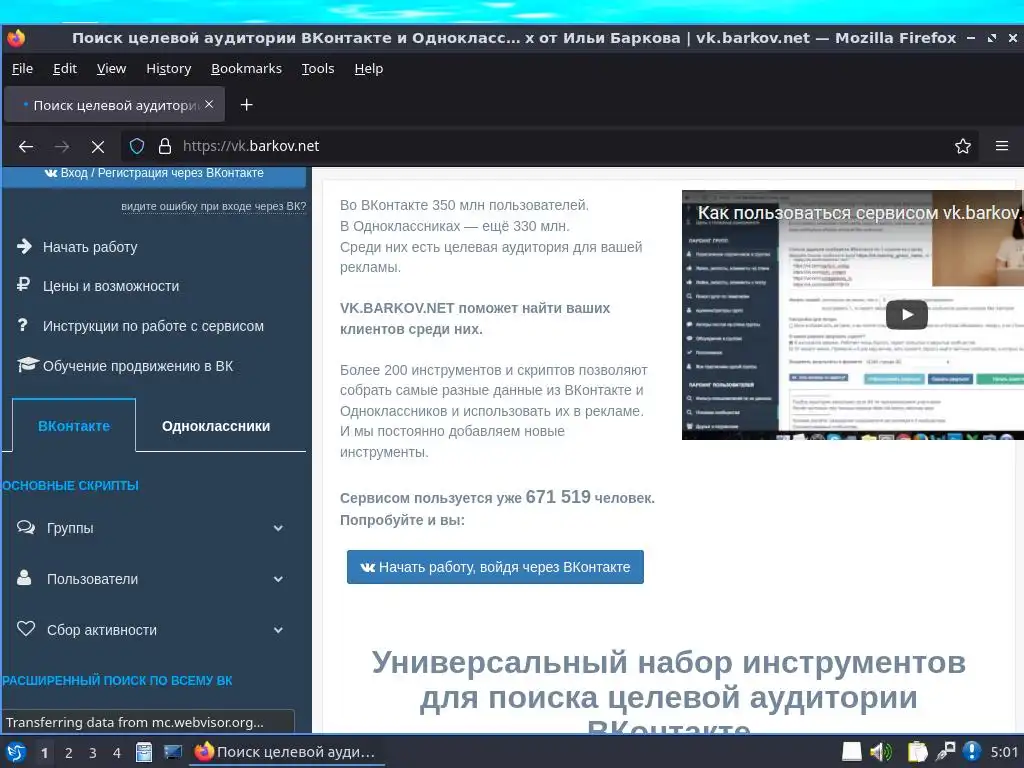Click the ОСНОВНЫЕ СКРИПТЫ section heading
This screenshot has height=768, width=1024.
pos(70,486)
